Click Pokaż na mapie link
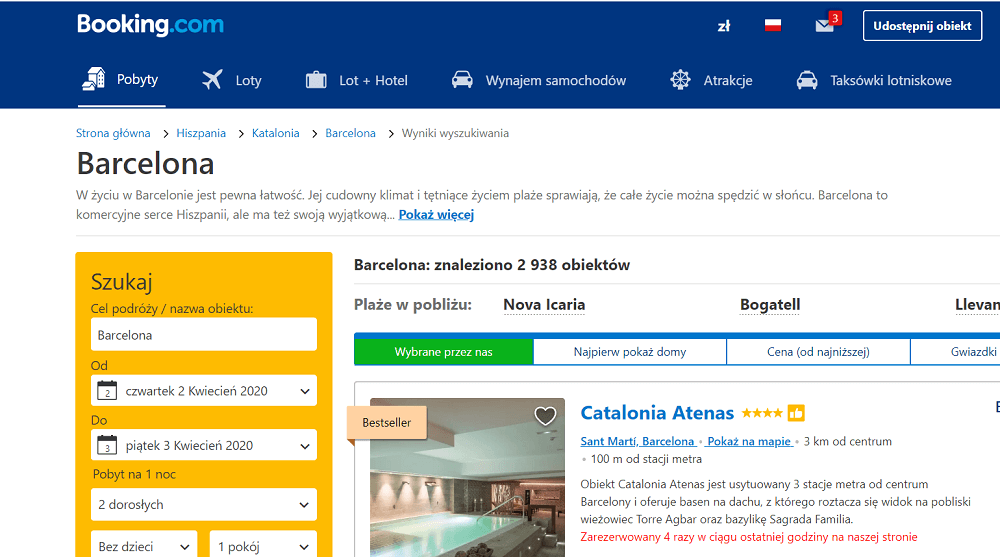The image size is (1000, 557). 749,441
